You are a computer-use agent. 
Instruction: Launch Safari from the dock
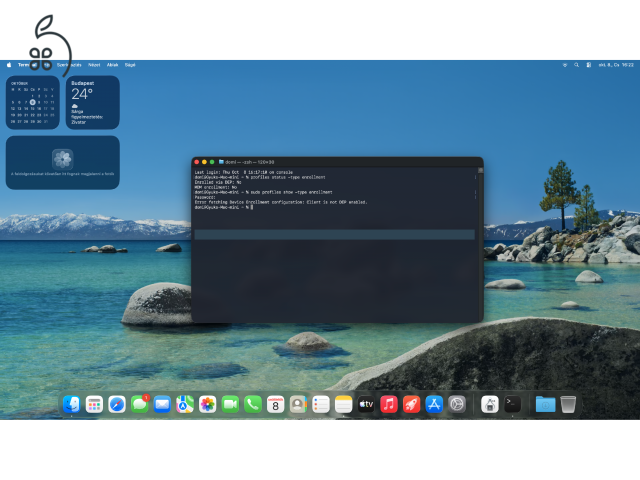click(117, 404)
